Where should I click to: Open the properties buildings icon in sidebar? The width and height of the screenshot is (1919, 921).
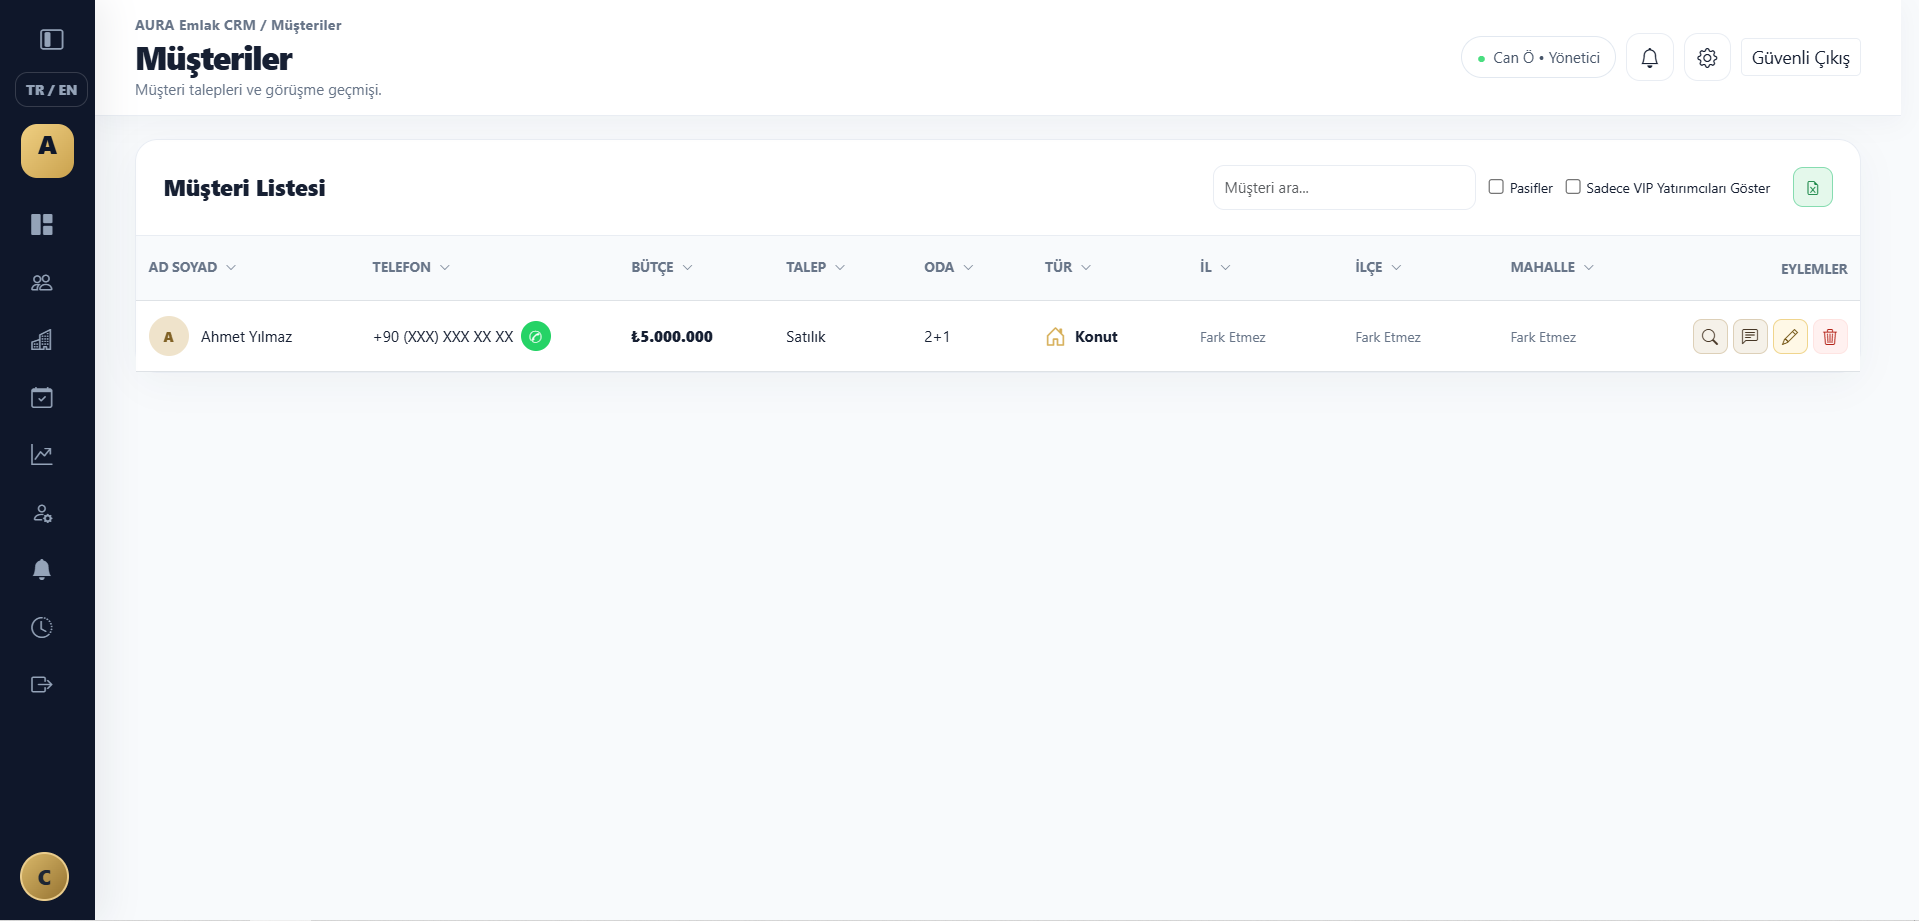point(42,340)
